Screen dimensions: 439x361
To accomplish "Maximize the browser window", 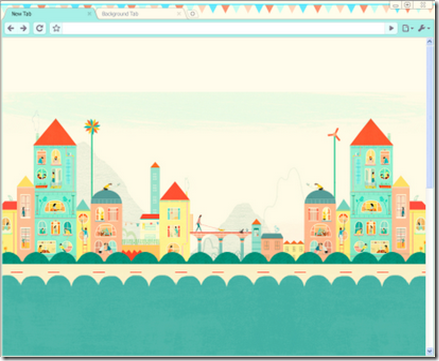I will click(x=407, y=5).
